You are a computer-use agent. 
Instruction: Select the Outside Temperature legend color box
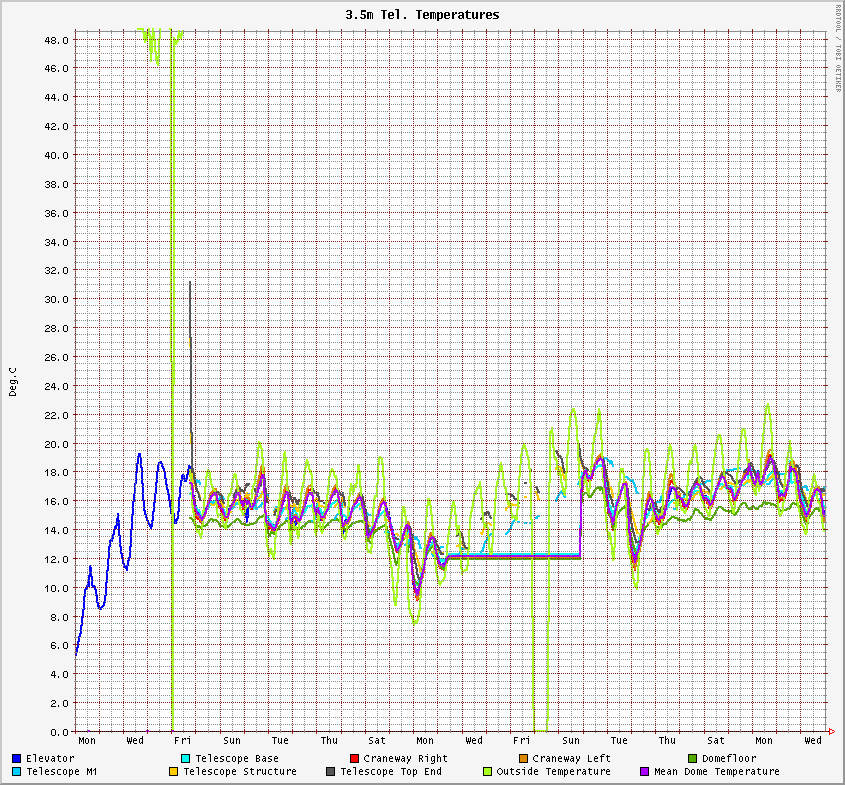488,771
